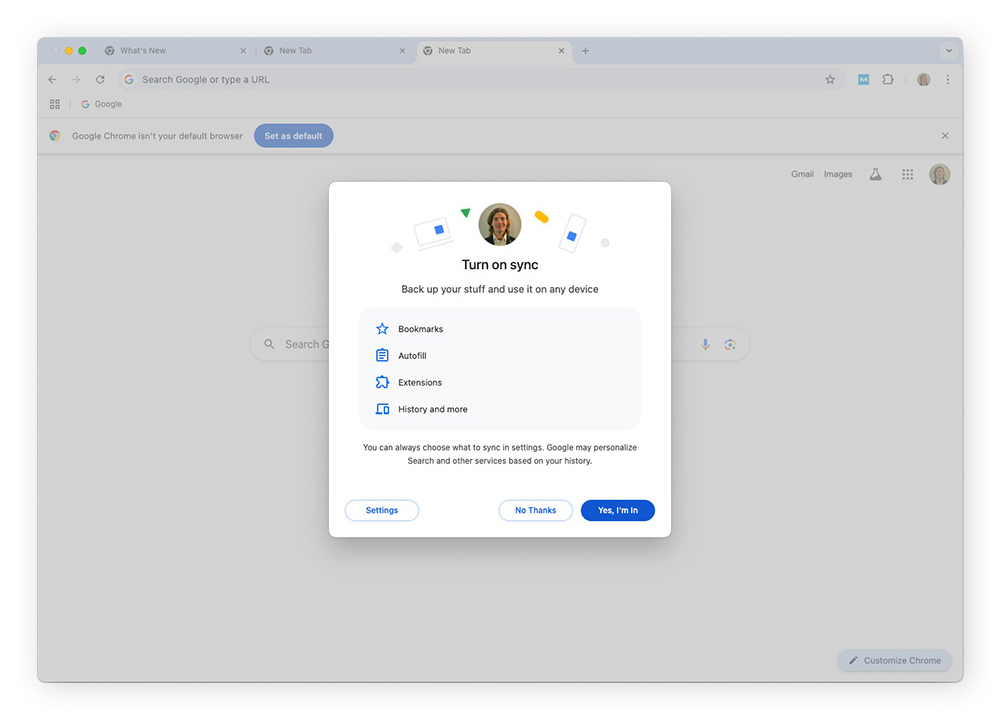The image size is (1000, 719).
Task: Accept sync with Yes, I'm in
Action: click(618, 510)
